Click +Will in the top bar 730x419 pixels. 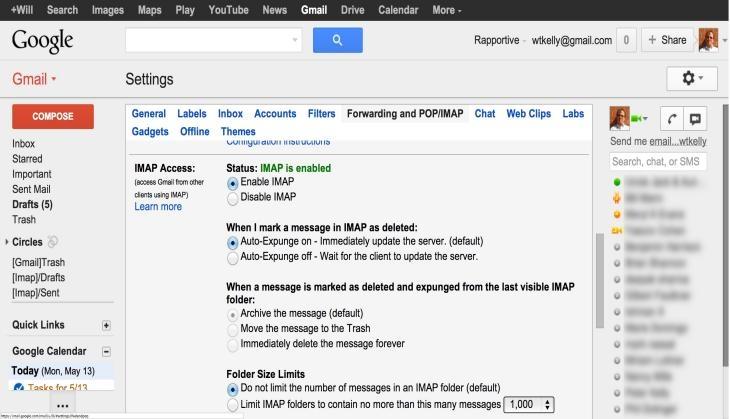tap(21, 10)
